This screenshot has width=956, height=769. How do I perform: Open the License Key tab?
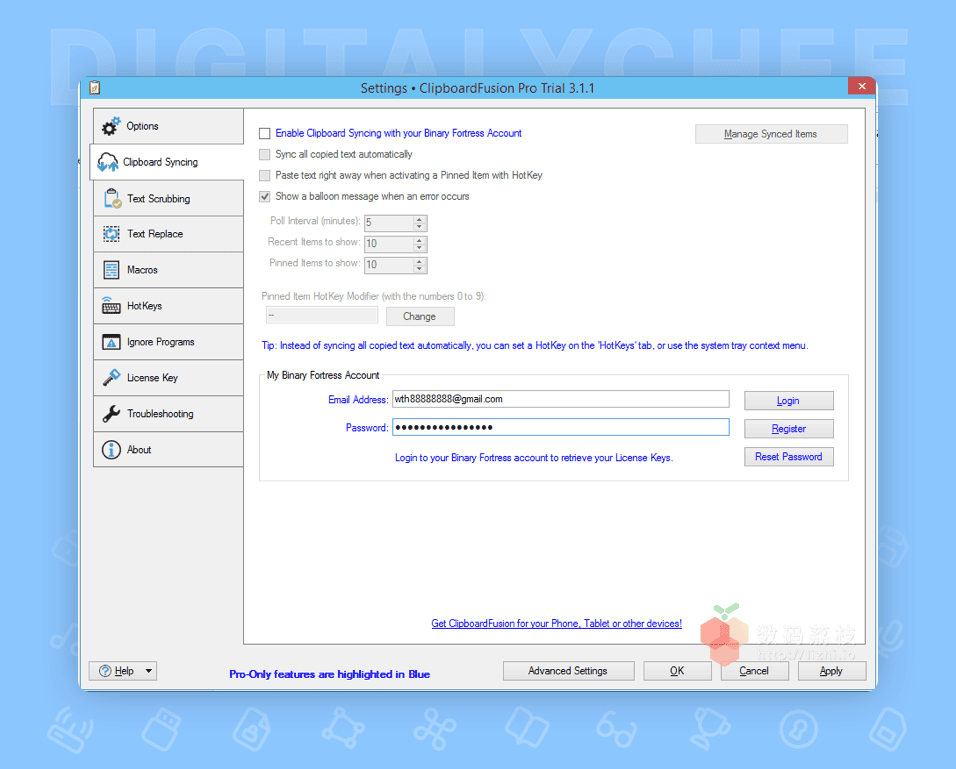click(x=168, y=377)
